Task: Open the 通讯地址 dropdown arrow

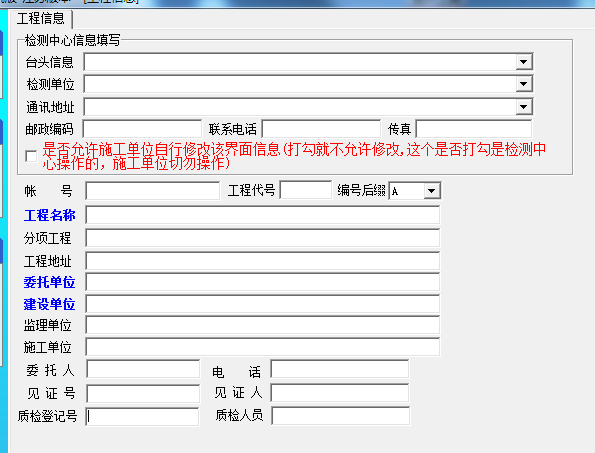Action: 524,107
